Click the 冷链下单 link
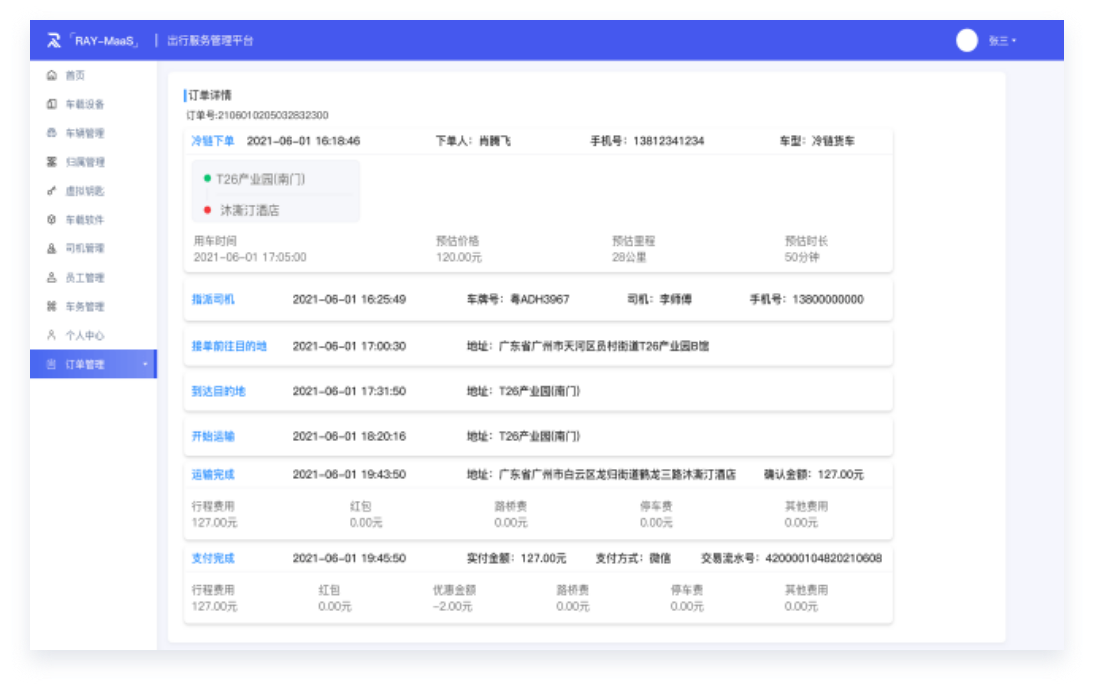This screenshot has width=1094, height=690. 213,141
